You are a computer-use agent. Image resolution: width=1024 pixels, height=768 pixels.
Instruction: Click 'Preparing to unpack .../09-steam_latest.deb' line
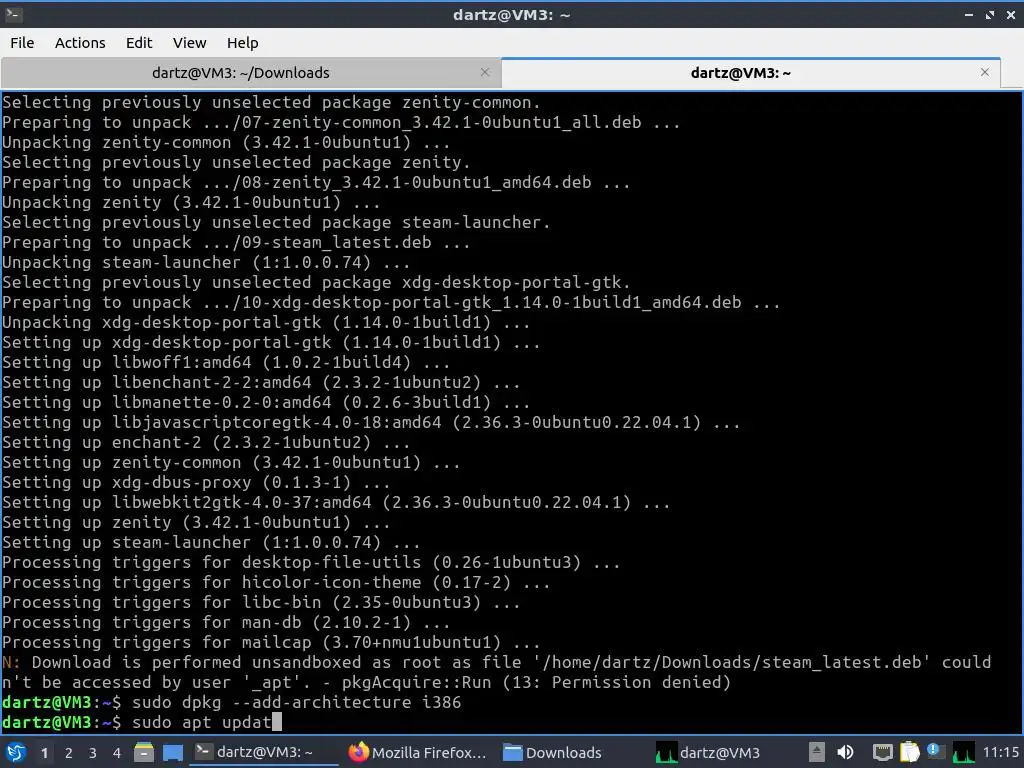click(x=236, y=242)
